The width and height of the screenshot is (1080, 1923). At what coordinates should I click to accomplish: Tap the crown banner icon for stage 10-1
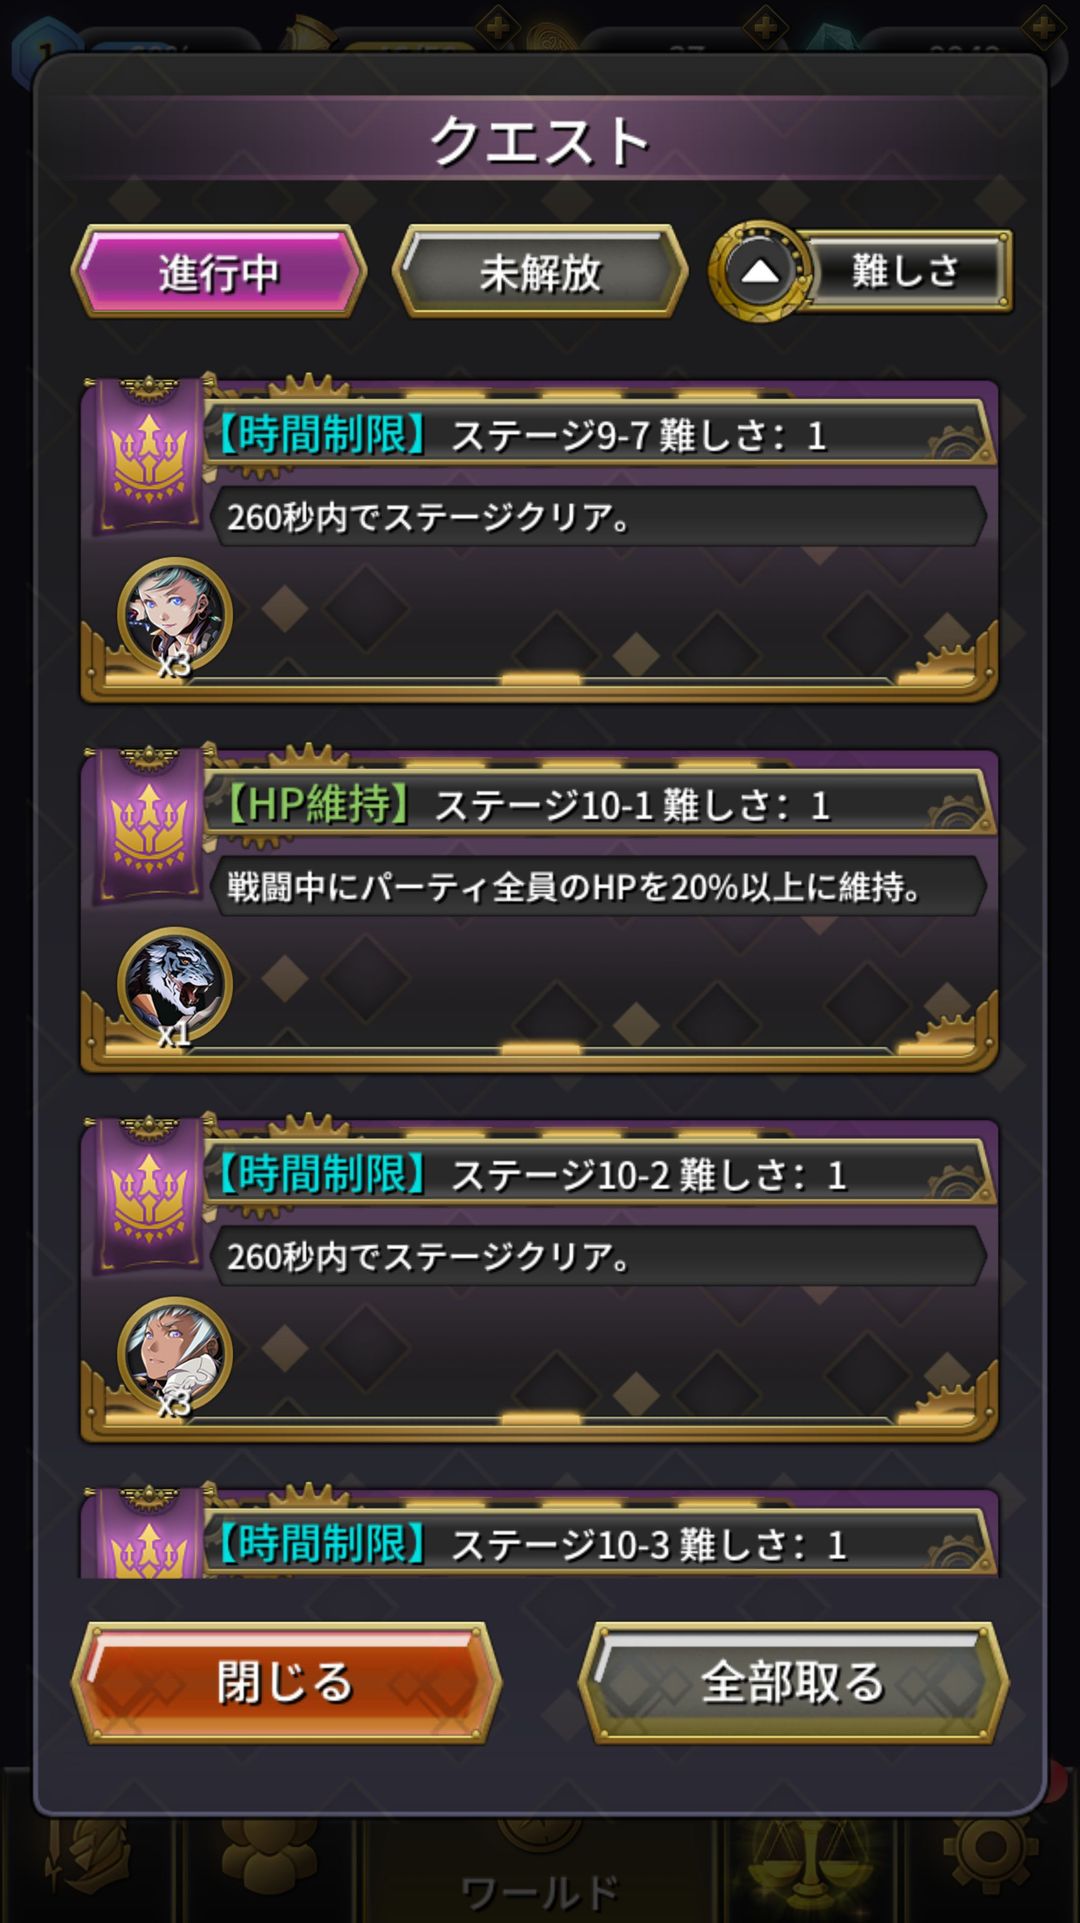pos(149,825)
